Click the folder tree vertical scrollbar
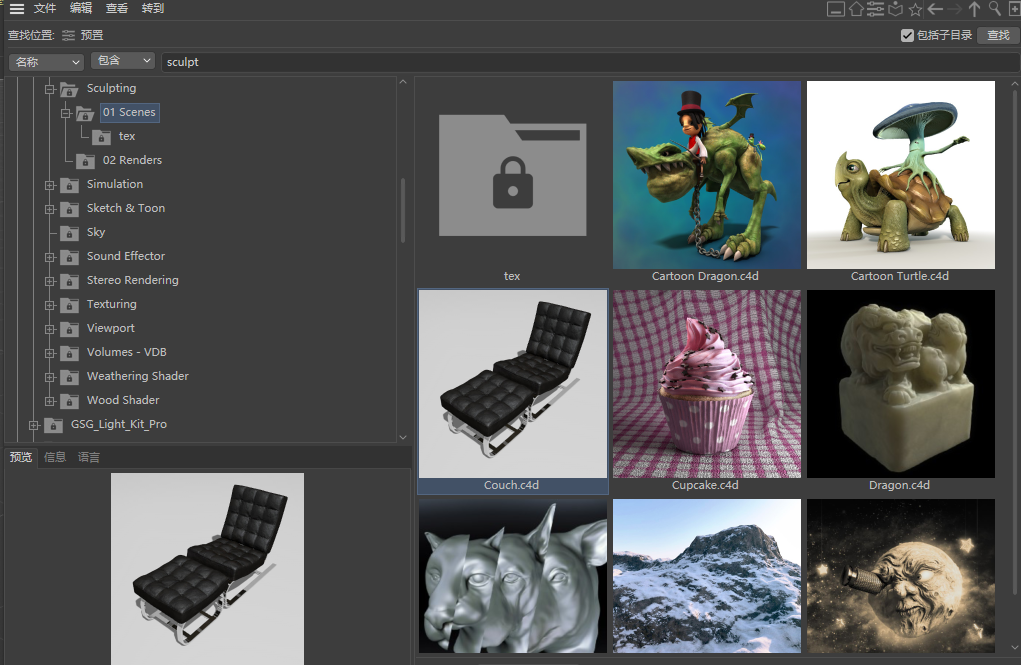Screen dimensions: 1021x665 point(403,210)
